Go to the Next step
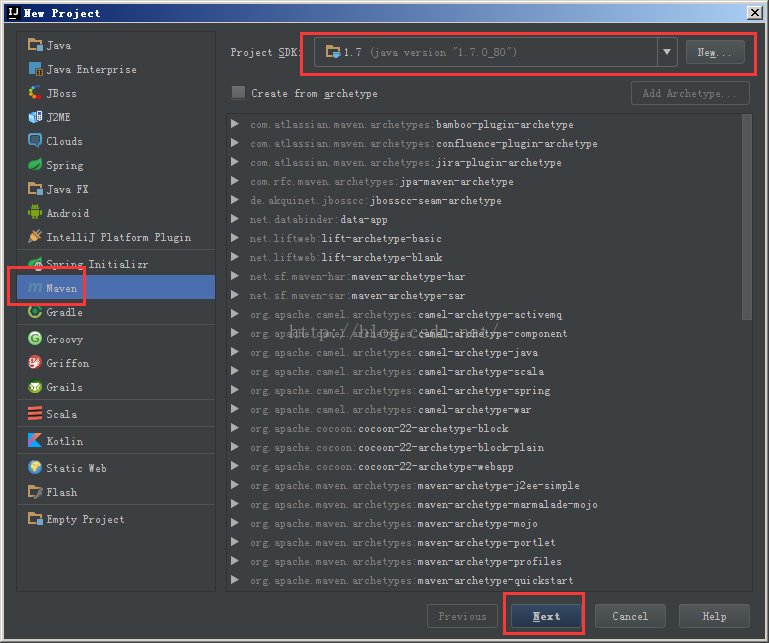This screenshot has height=643, width=769. pyautogui.click(x=546, y=616)
